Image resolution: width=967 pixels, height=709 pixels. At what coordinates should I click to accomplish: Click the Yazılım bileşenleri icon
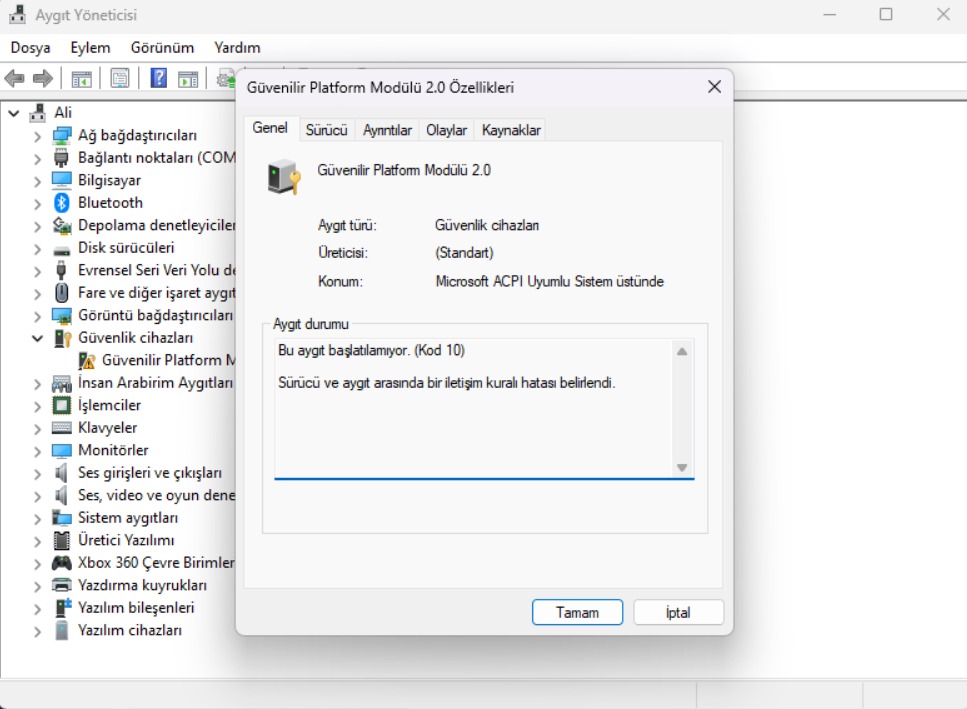[x=62, y=607]
